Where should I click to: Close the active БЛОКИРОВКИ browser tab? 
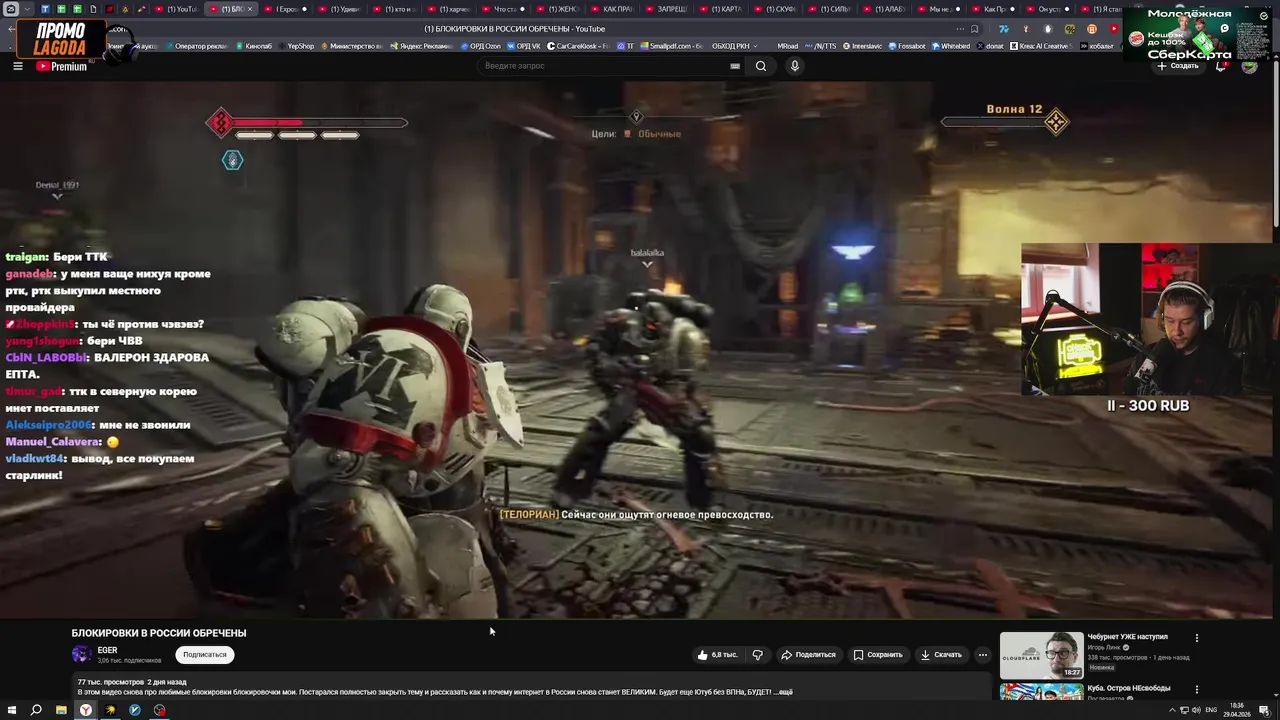(250, 9)
